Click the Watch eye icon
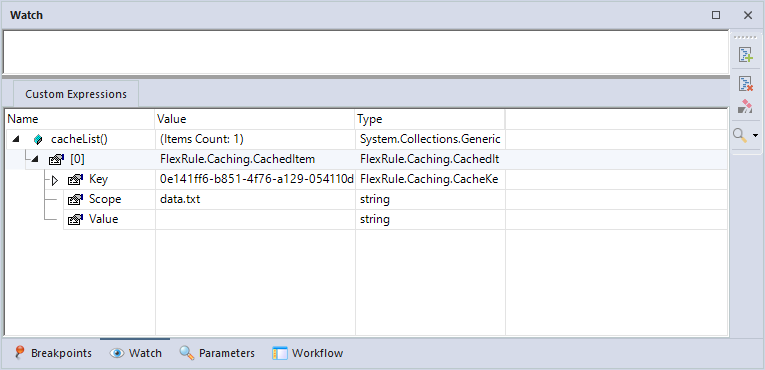 tap(117, 353)
